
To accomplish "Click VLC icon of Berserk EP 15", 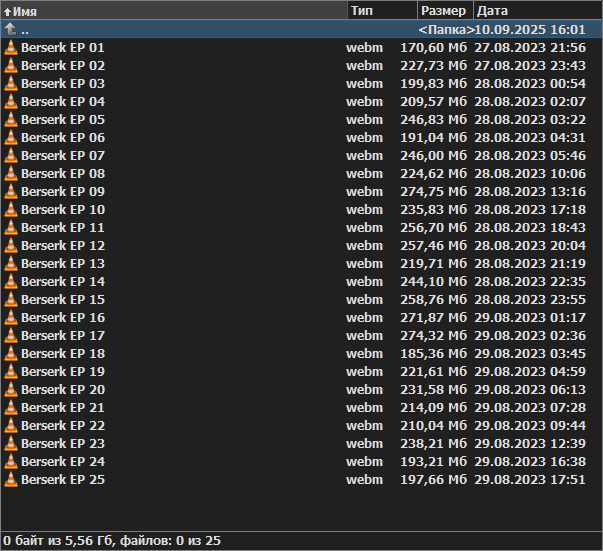I will click(11, 299).
